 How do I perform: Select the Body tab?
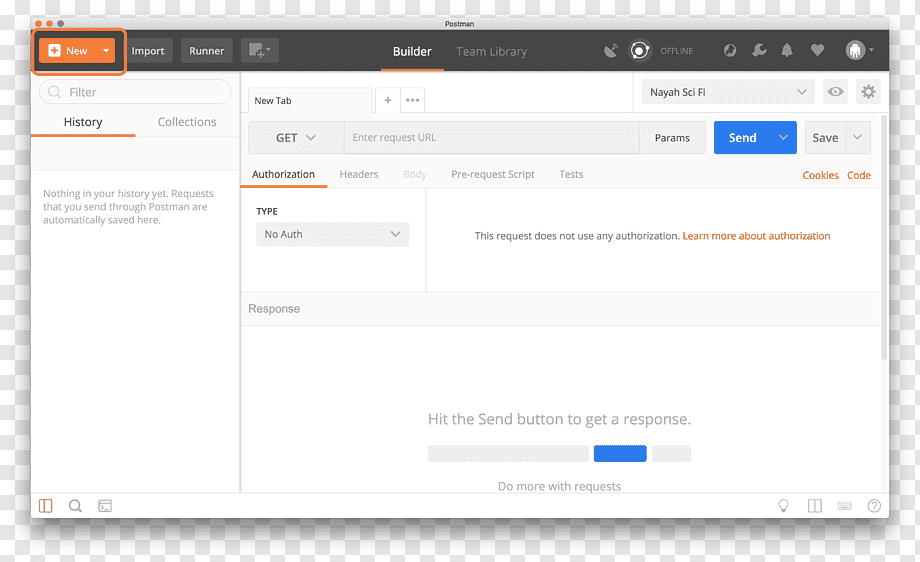click(415, 175)
